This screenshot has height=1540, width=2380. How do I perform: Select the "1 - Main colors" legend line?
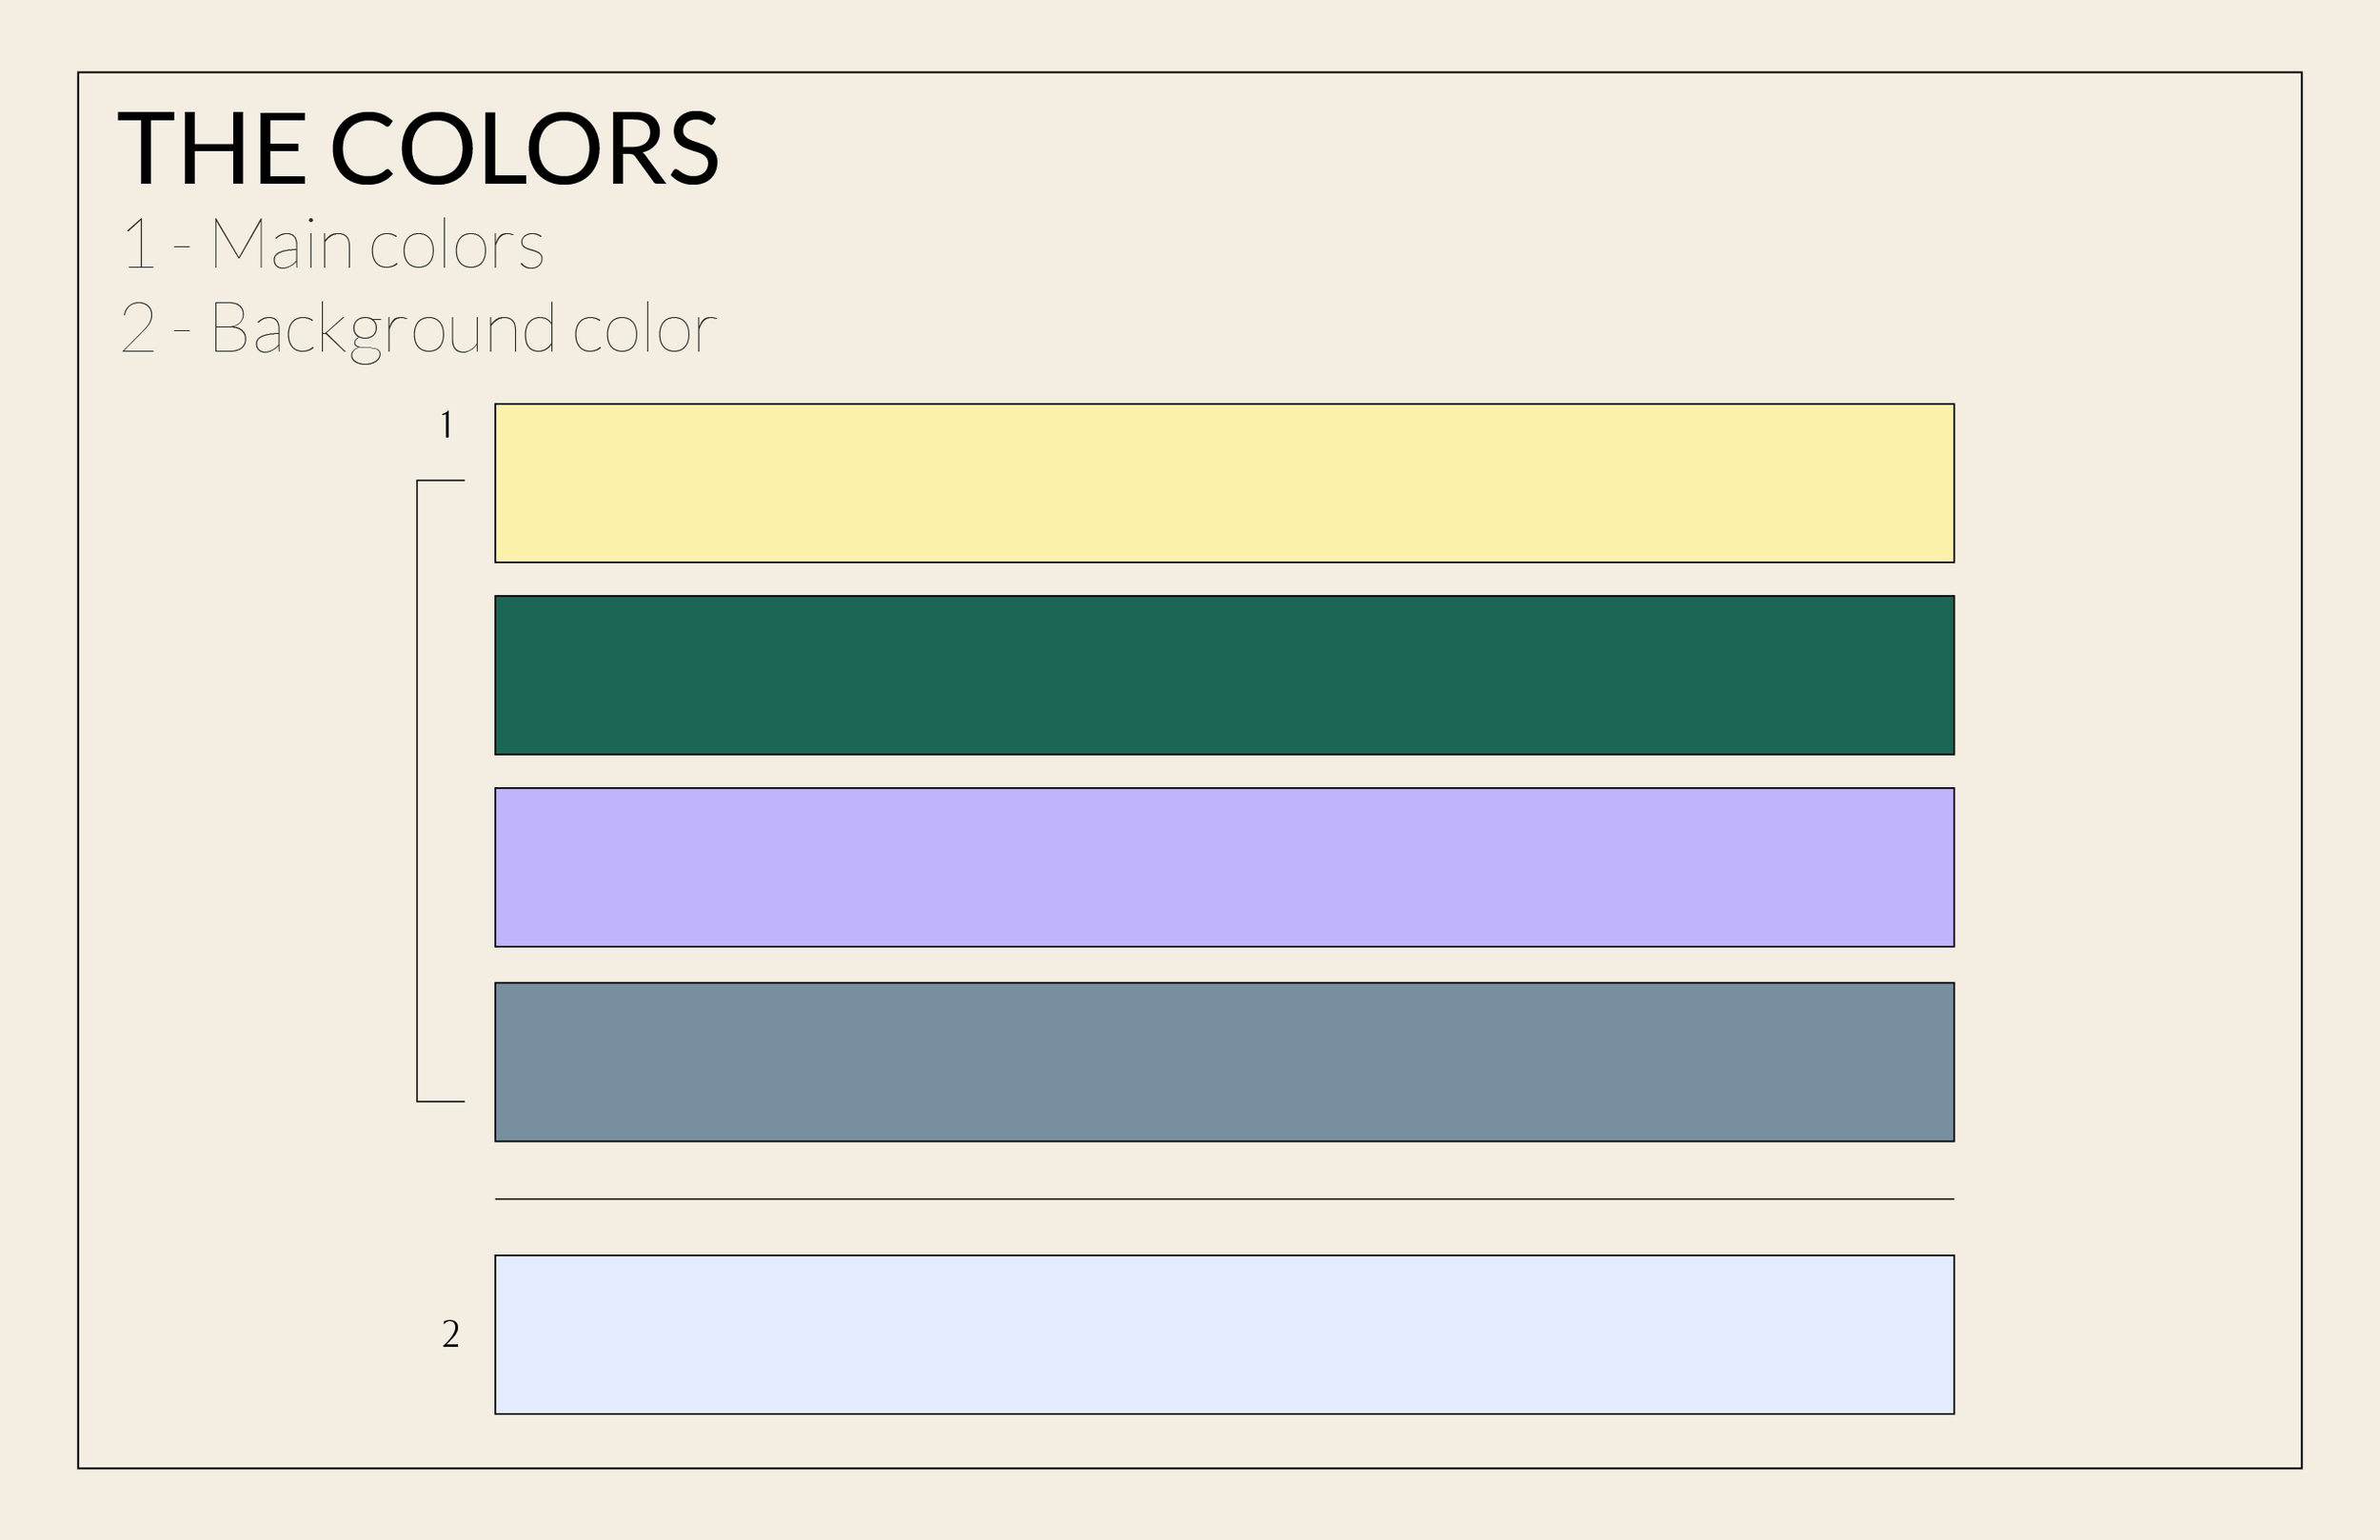(332, 244)
